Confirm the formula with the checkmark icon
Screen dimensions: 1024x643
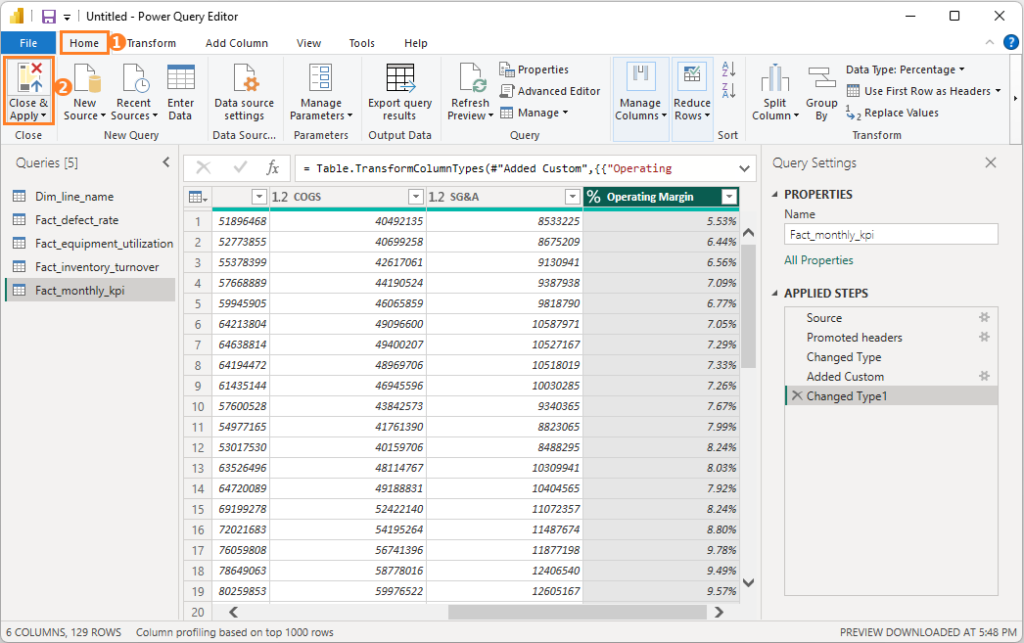click(x=240, y=168)
